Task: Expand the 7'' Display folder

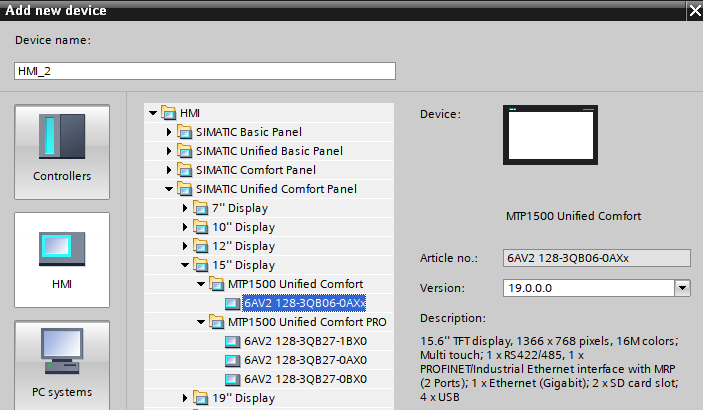Action: coord(185,208)
